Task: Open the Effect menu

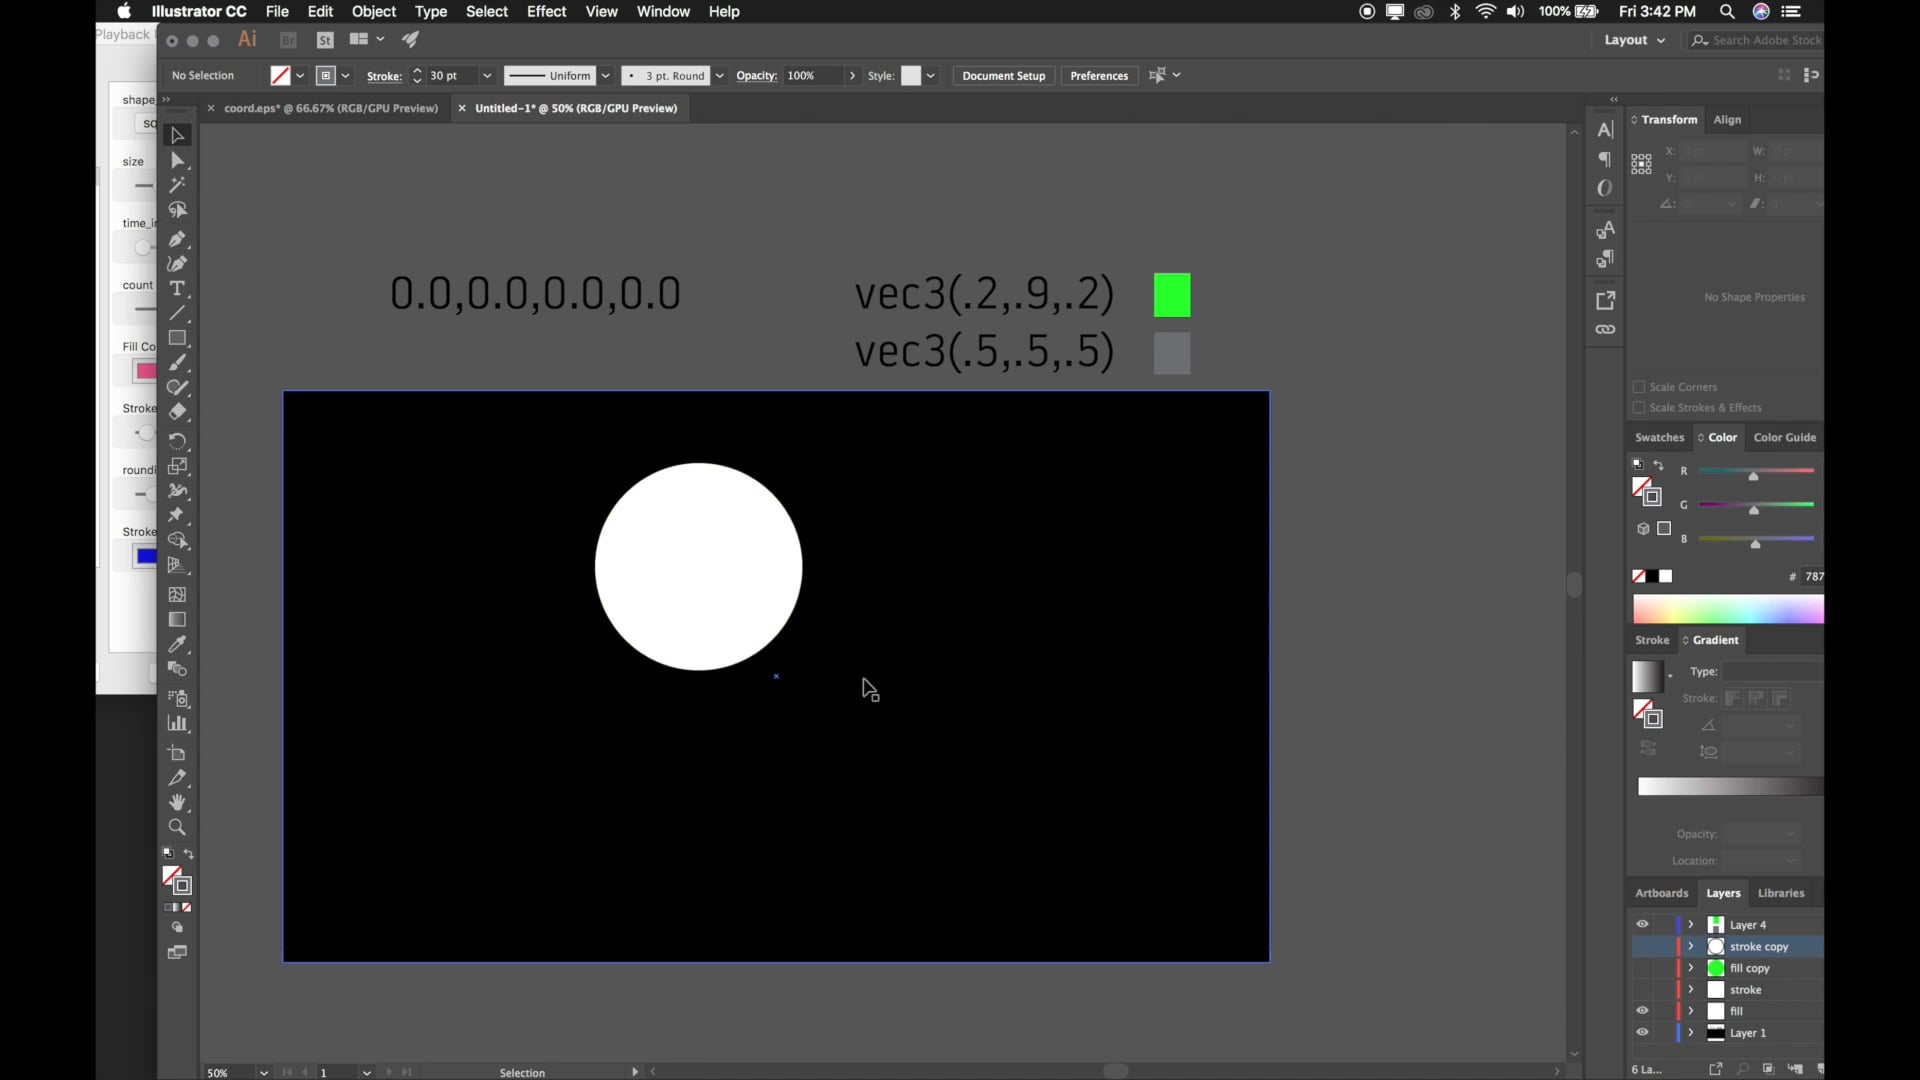Action: click(x=546, y=11)
